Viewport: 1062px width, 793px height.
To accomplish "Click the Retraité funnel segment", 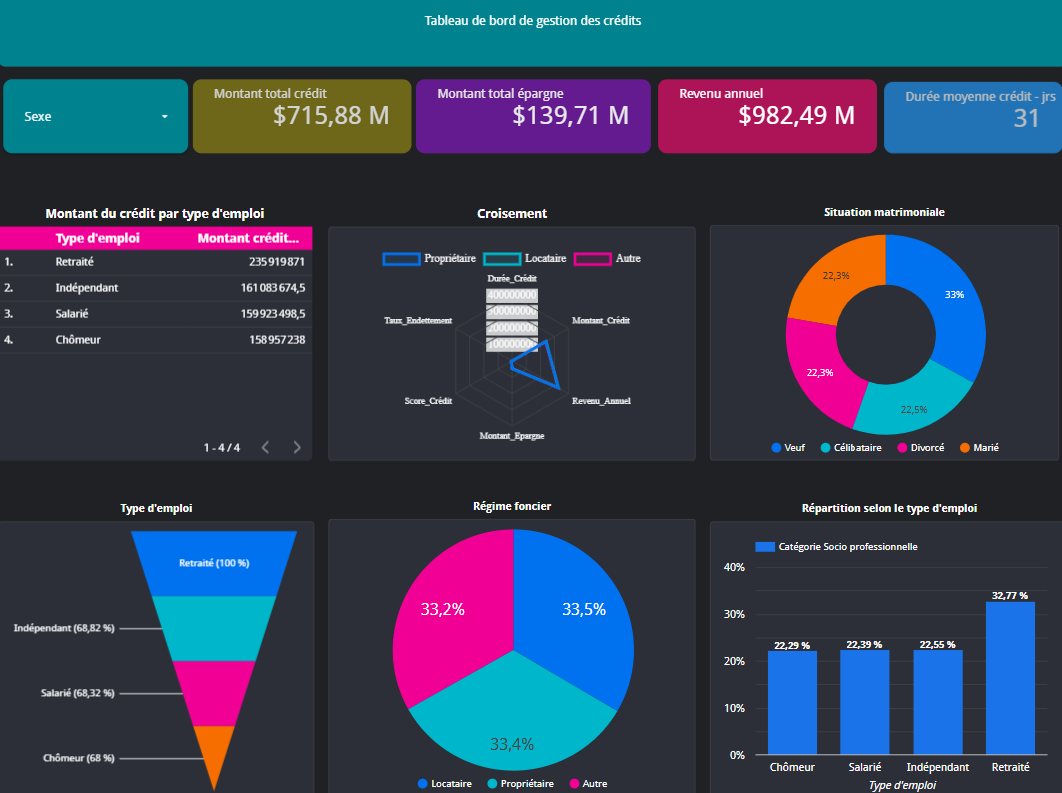I will [x=215, y=563].
